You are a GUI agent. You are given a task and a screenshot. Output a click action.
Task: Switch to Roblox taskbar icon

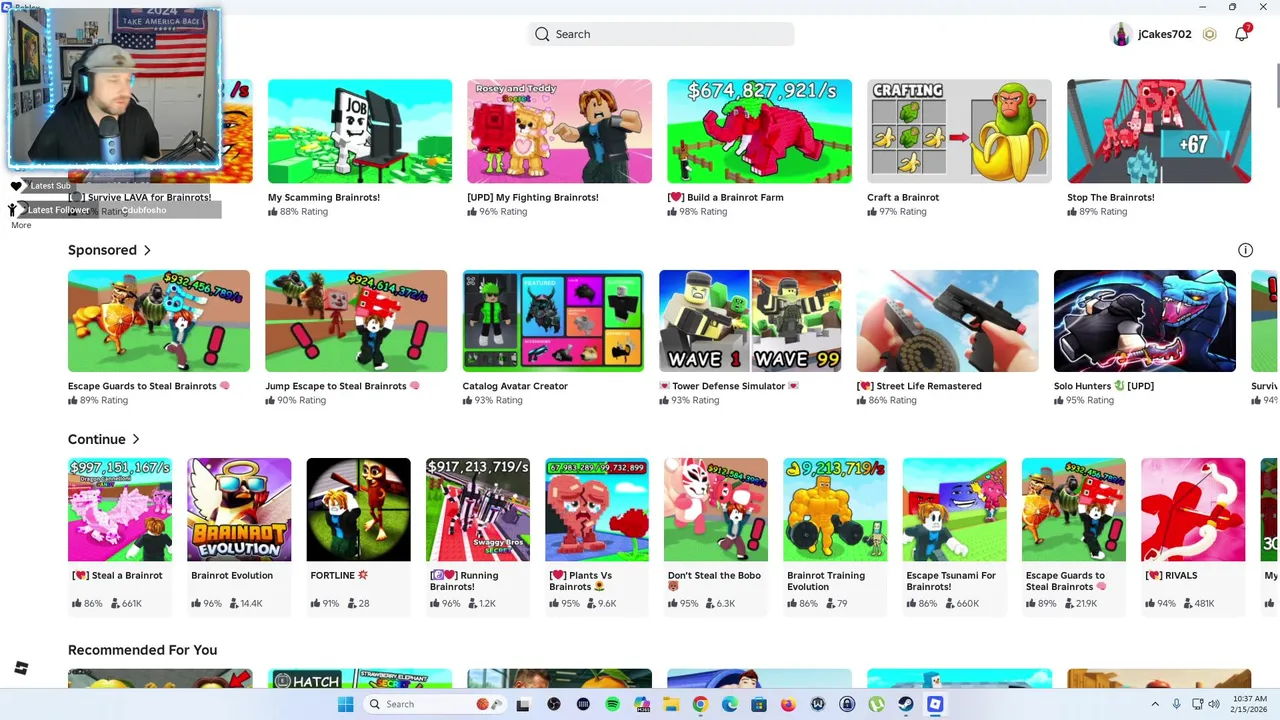coord(935,704)
